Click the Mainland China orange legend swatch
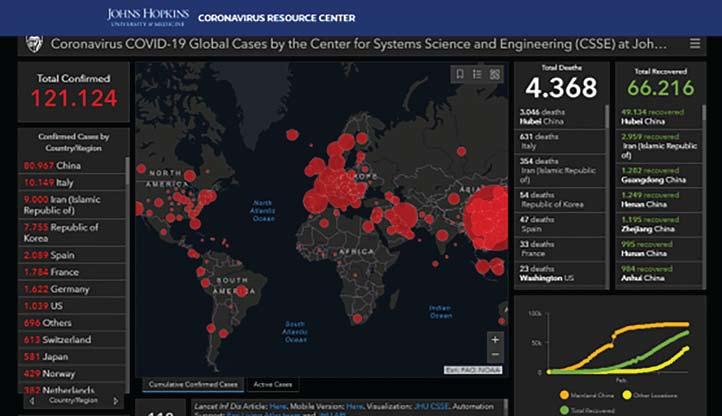This screenshot has width=722, height=416. tap(564, 395)
